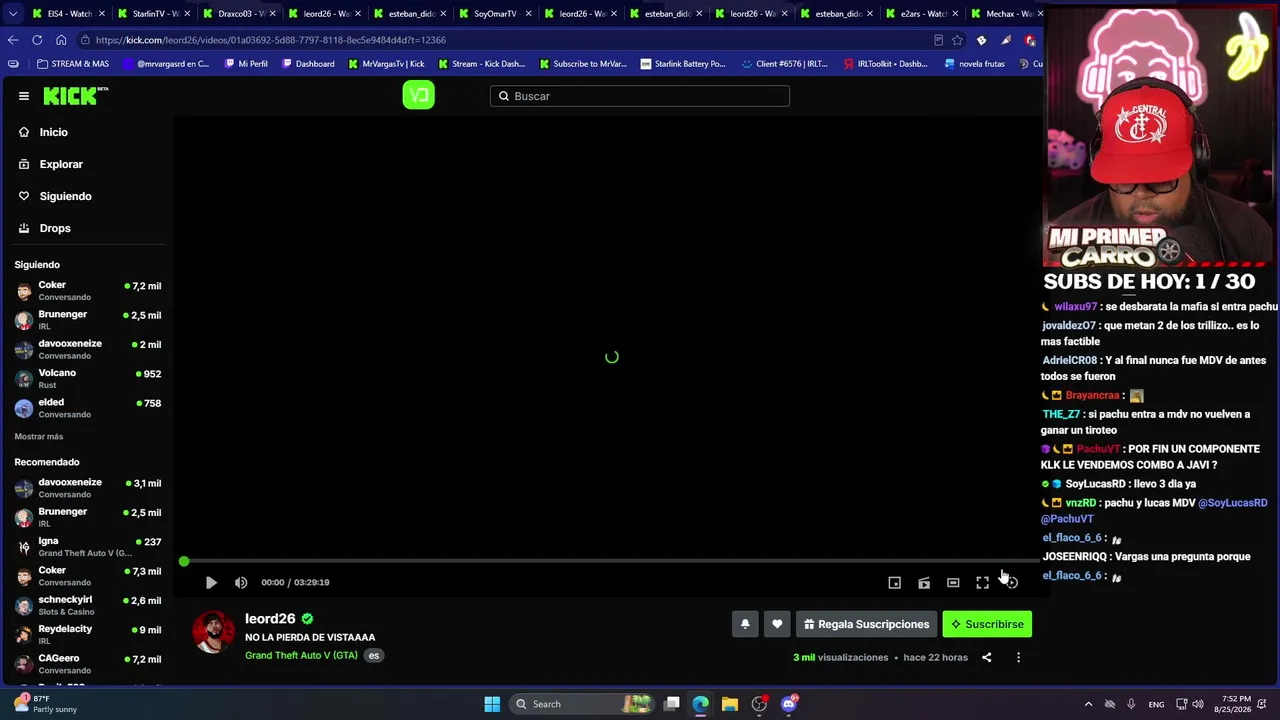Bookmark this page with the star icon
The image size is (1280, 720).
957,40
